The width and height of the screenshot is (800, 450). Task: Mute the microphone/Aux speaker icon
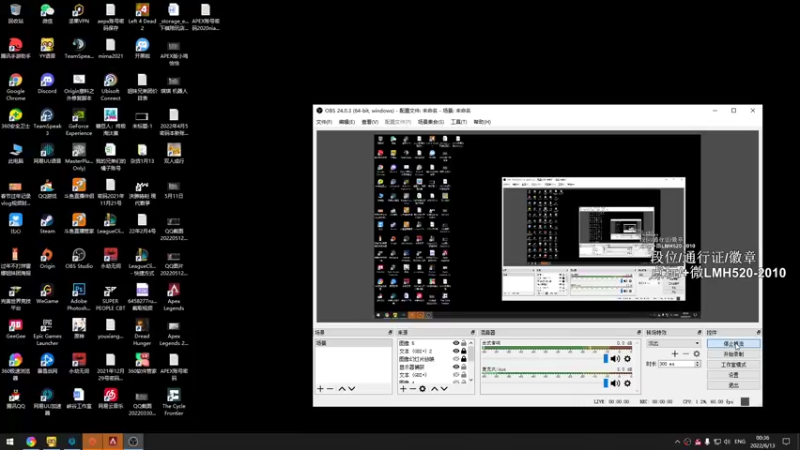[615, 383]
